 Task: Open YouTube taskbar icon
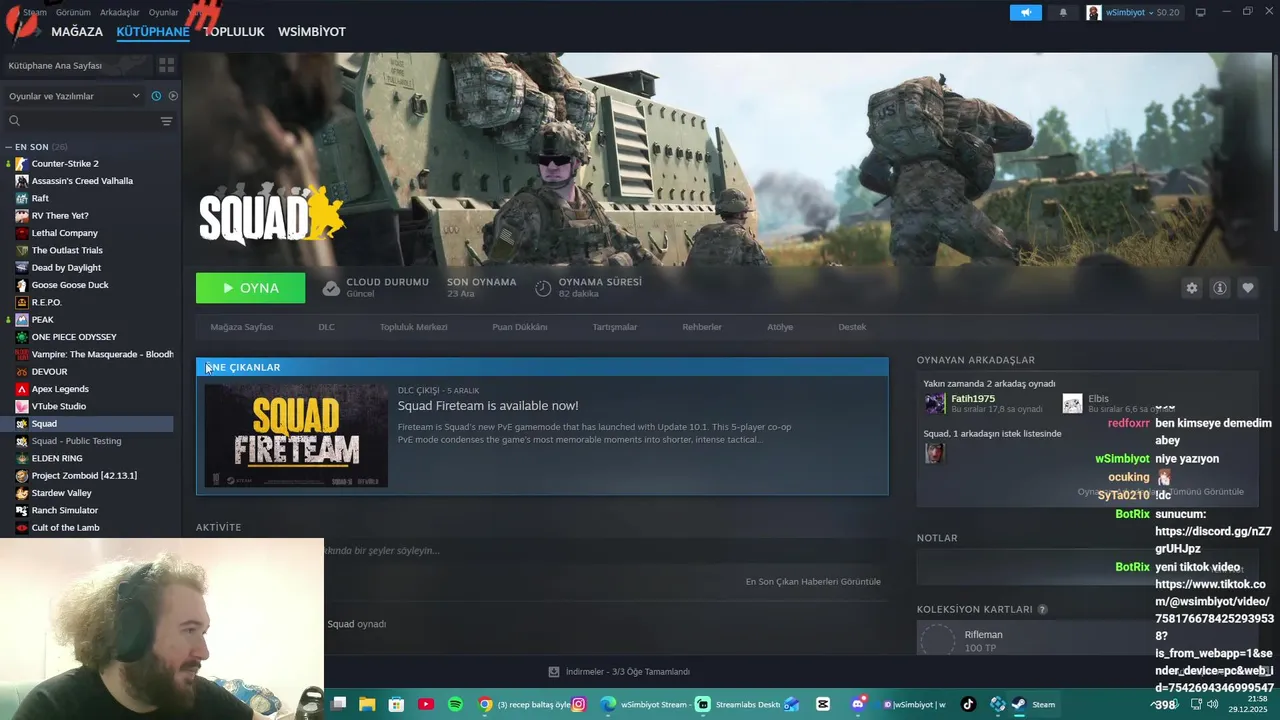coord(426,704)
